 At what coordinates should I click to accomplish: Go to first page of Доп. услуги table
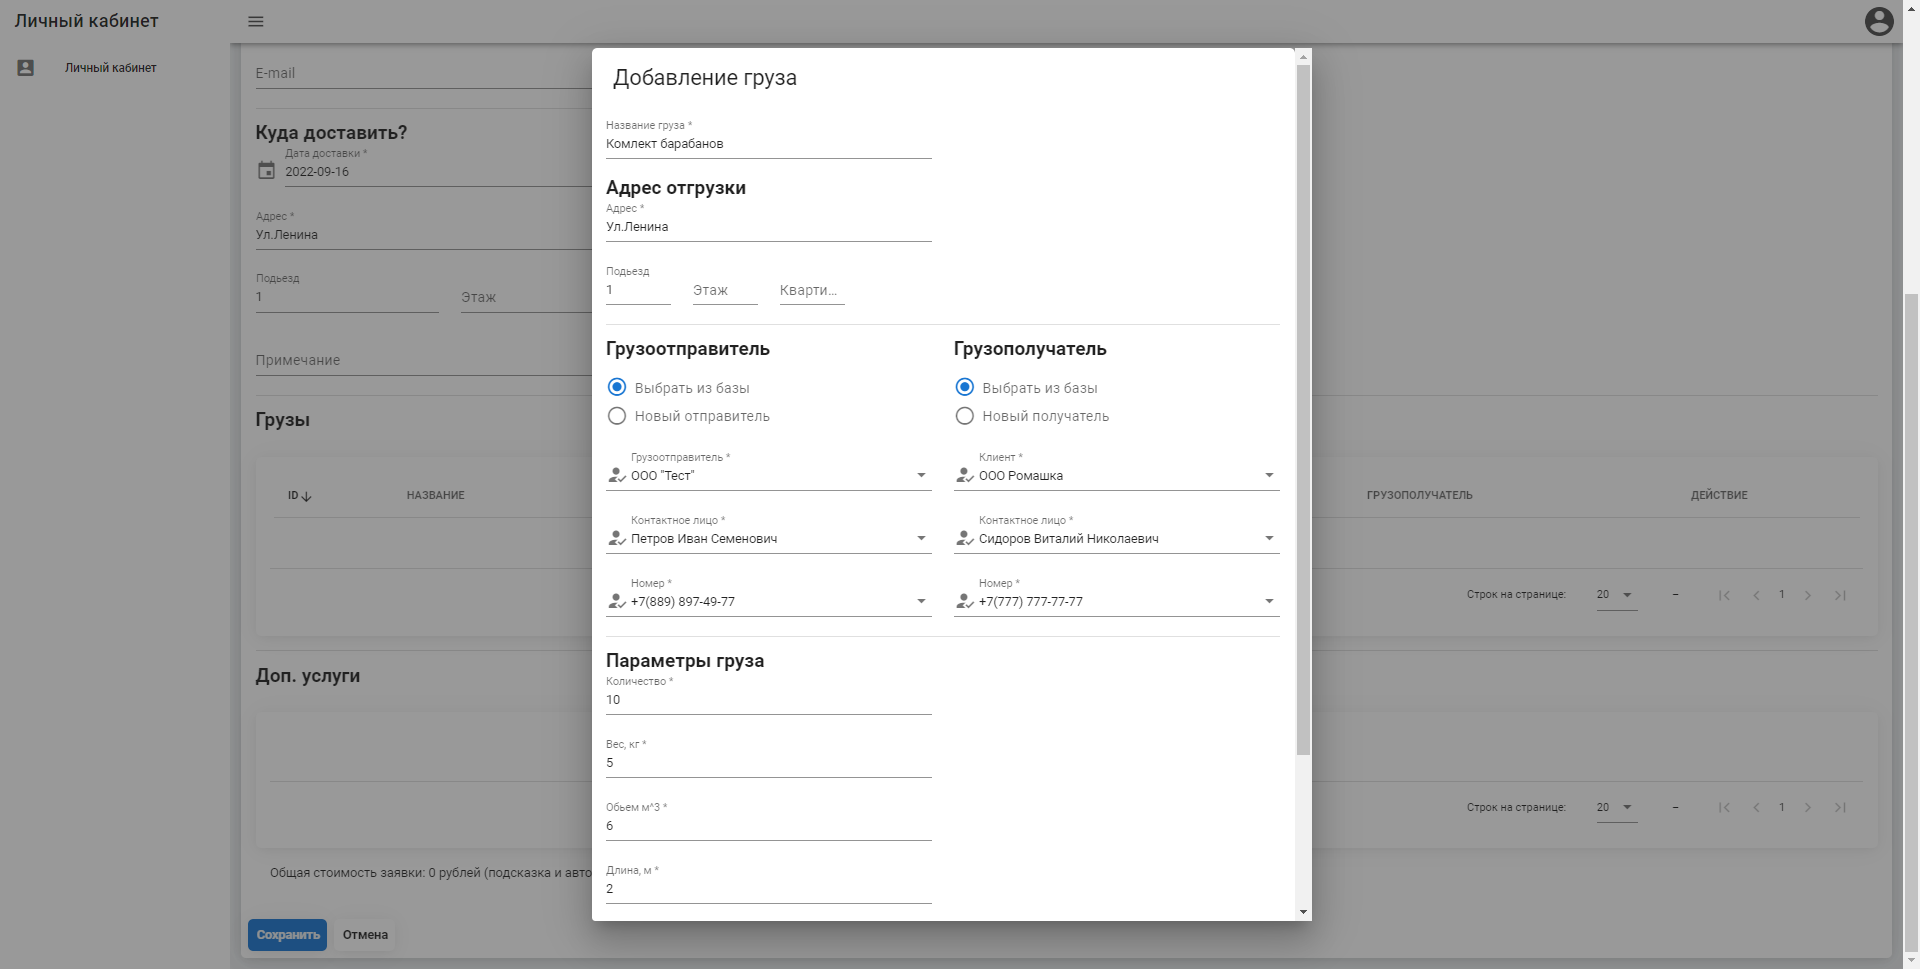(1724, 807)
